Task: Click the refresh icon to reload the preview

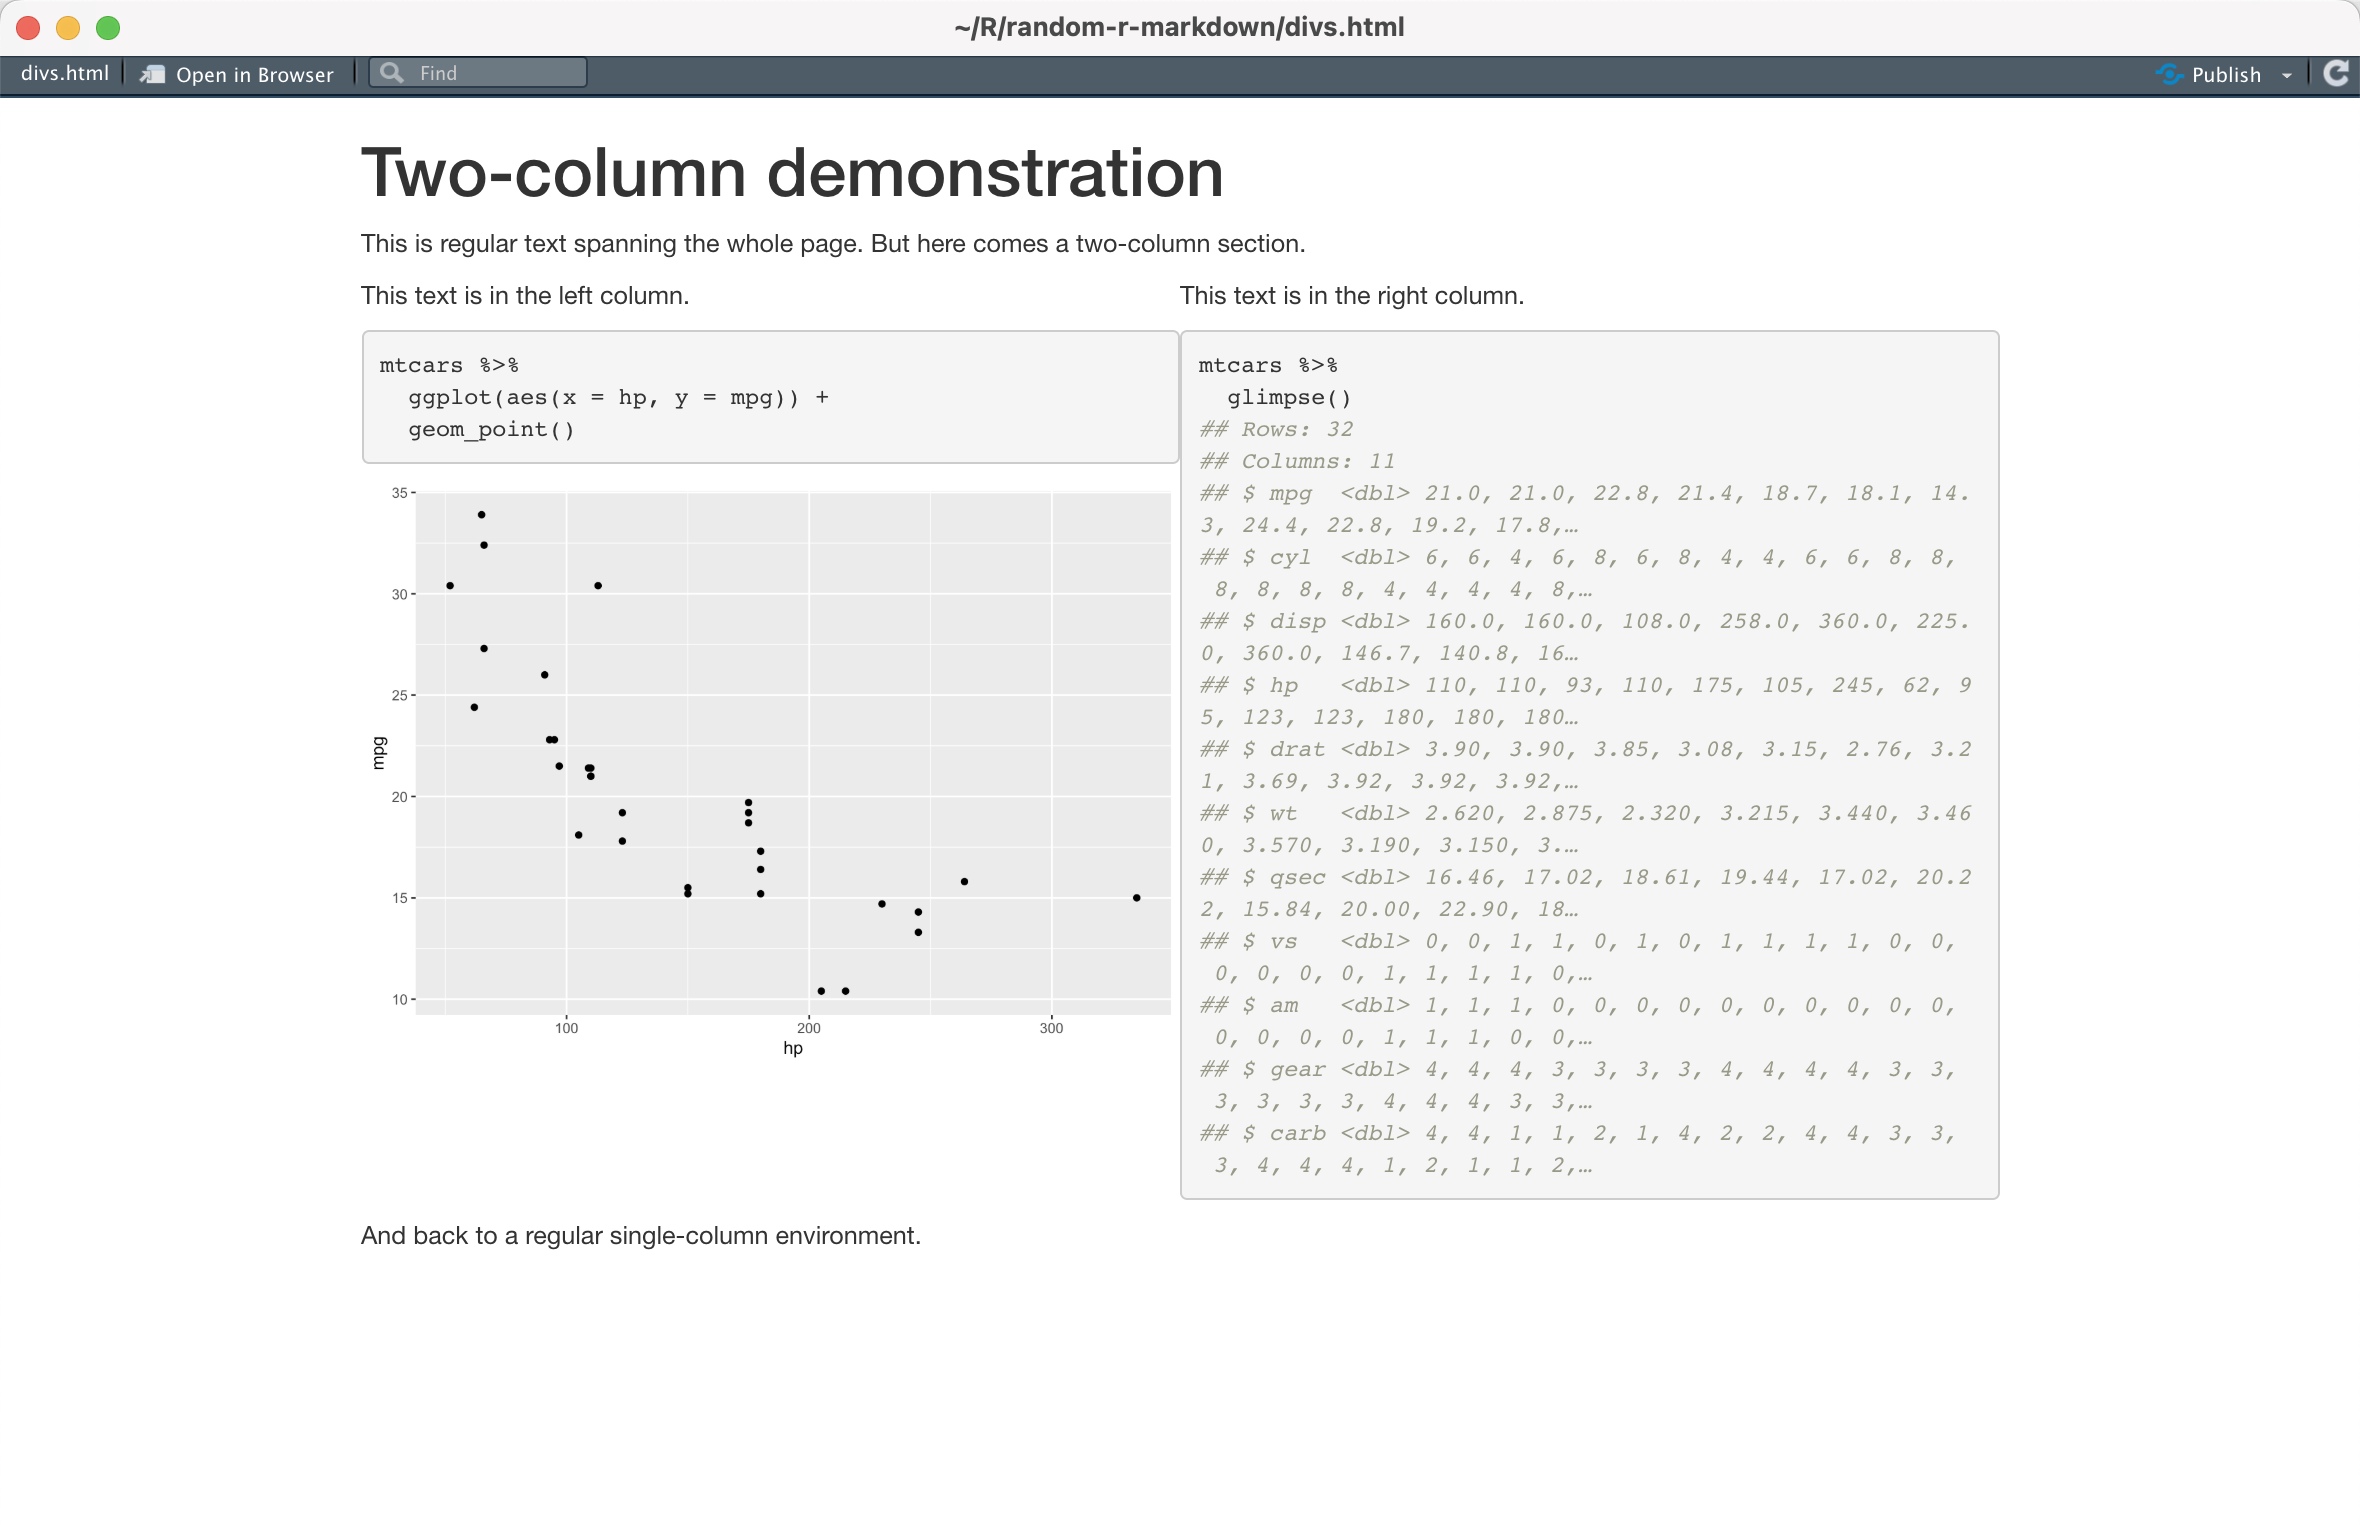Action: click(x=2337, y=73)
